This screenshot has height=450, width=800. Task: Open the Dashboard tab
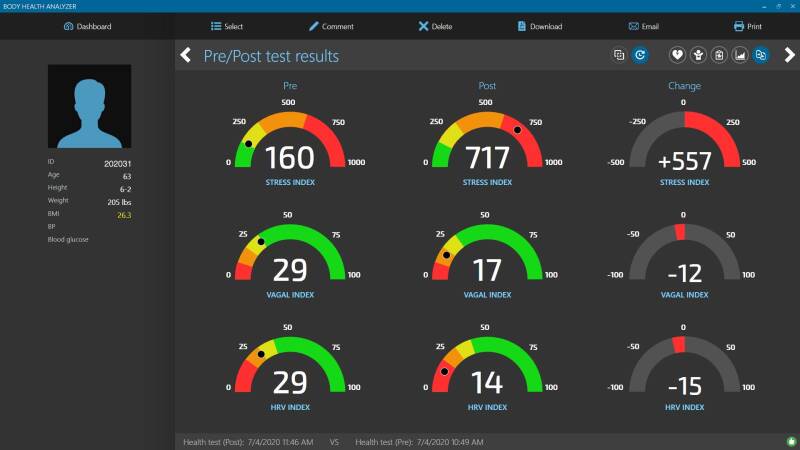pos(87,27)
